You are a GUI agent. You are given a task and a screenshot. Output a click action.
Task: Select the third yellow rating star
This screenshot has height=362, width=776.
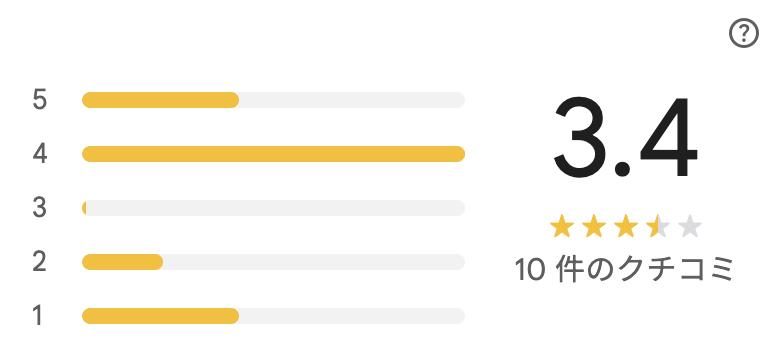point(626,227)
